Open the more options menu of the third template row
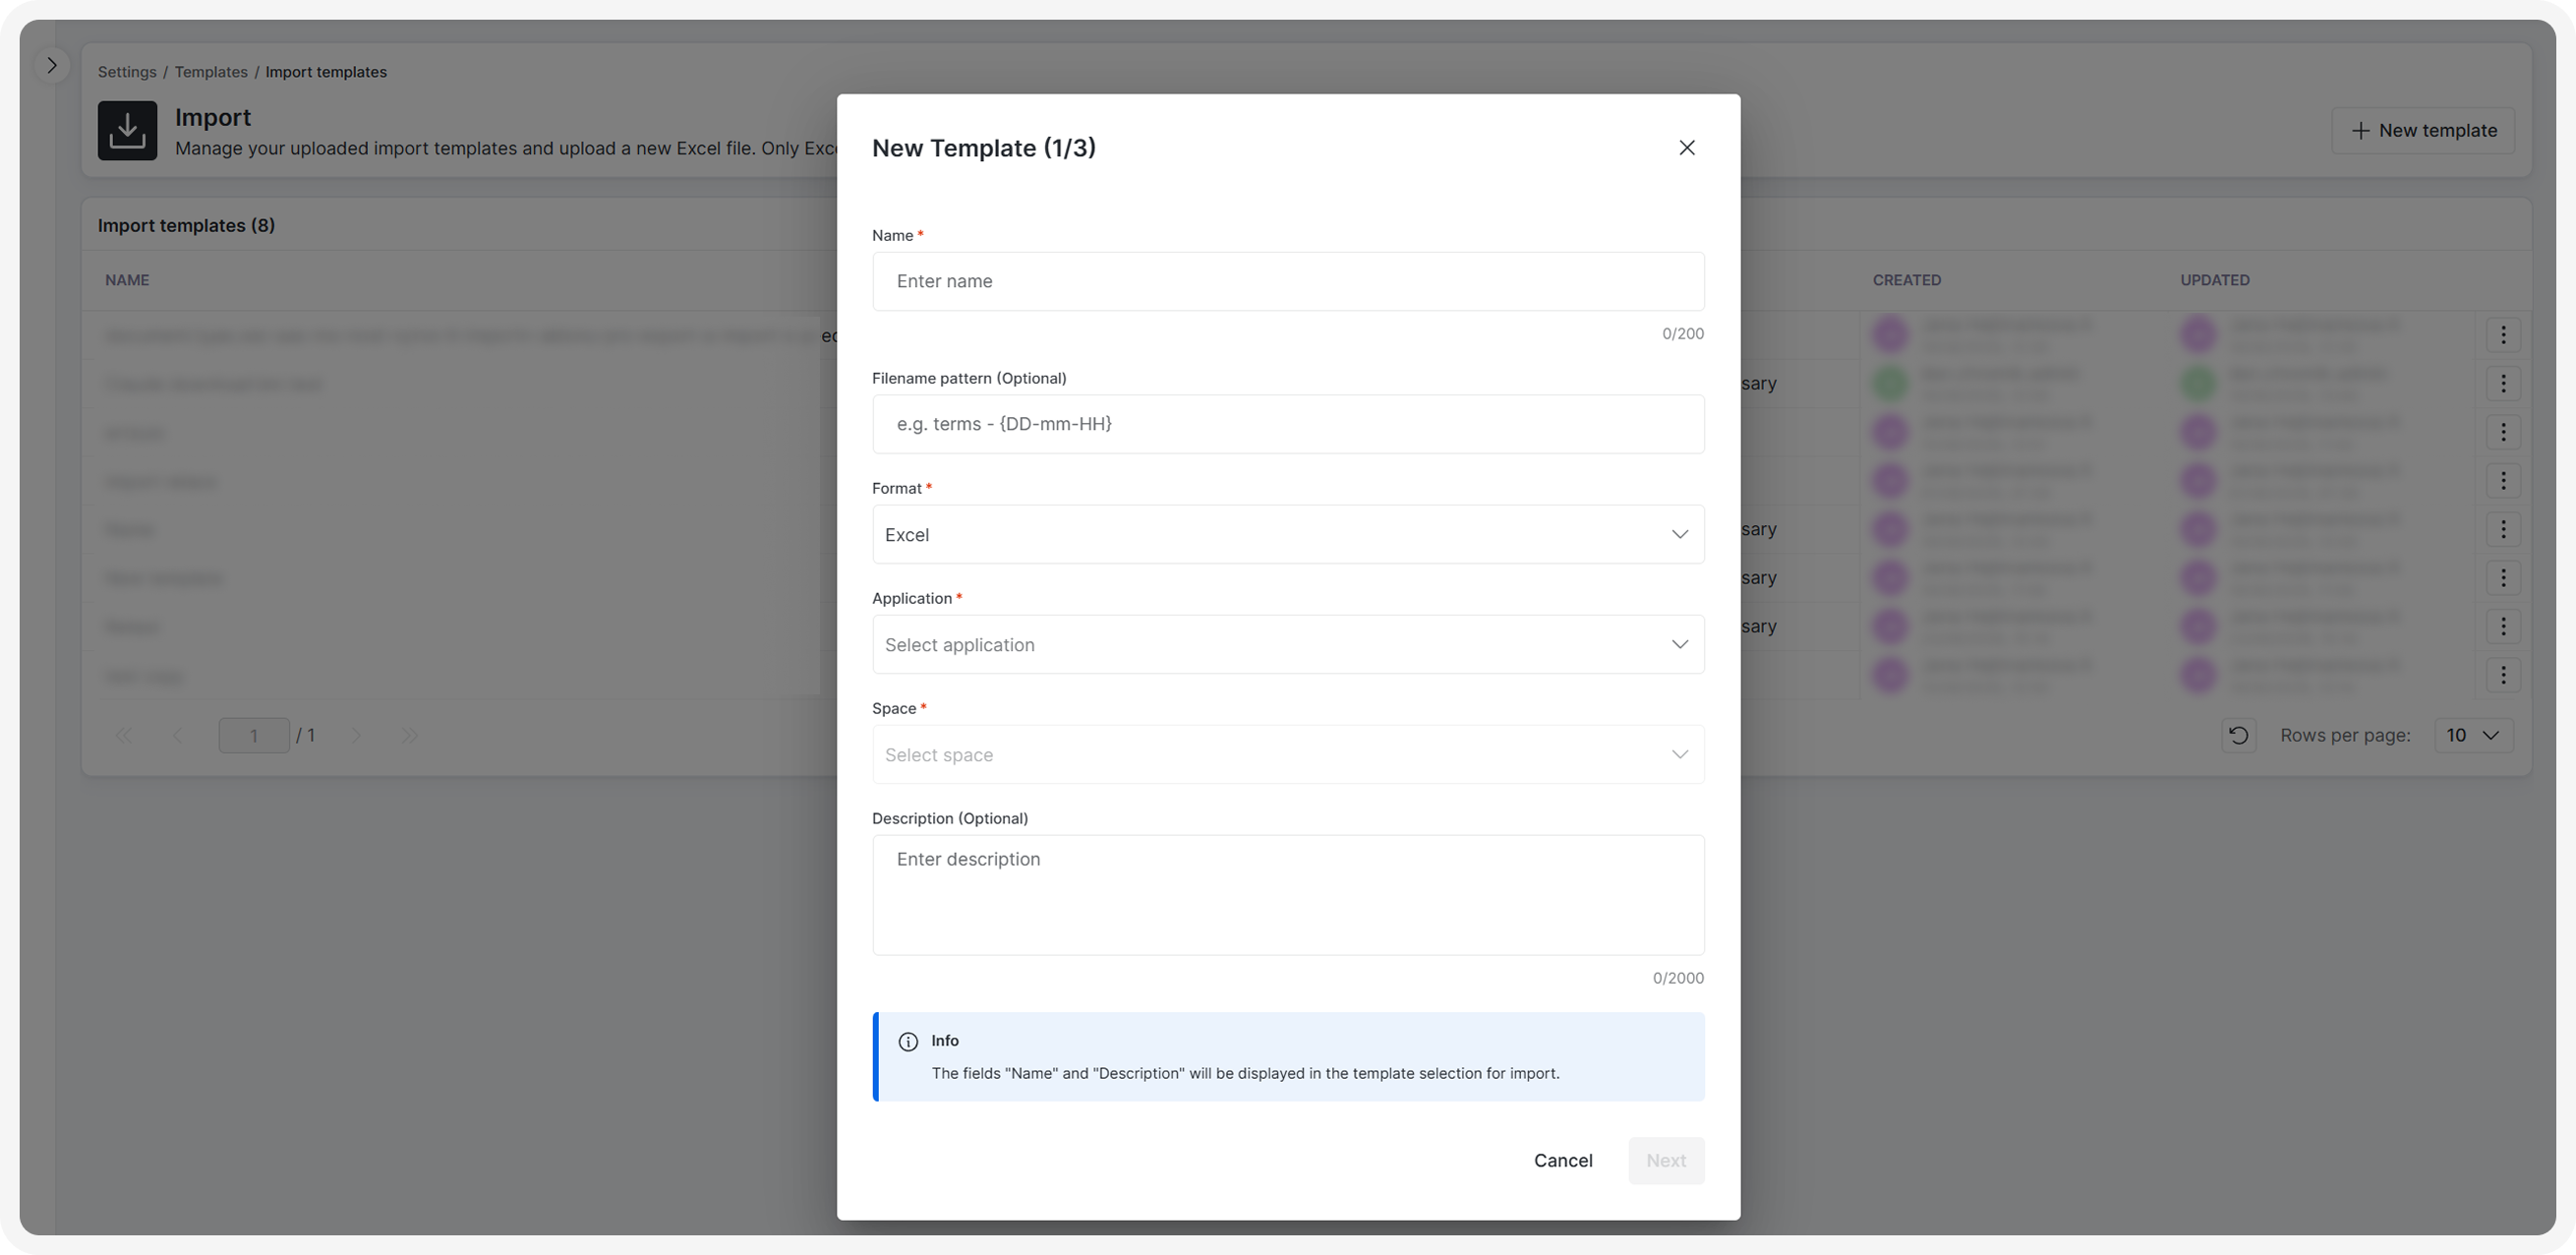The image size is (2576, 1255). click(2503, 432)
